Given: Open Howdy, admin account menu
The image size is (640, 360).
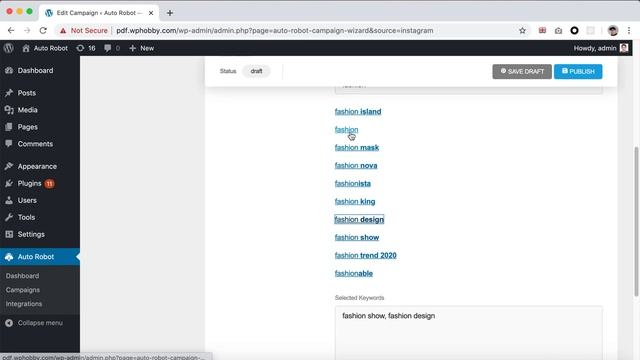Looking at the screenshot, I should 601,48.
